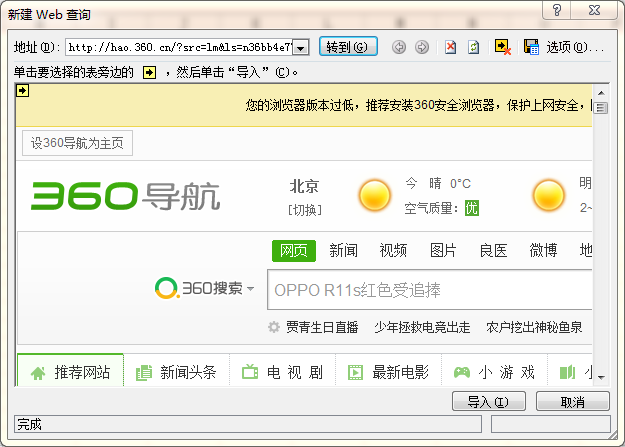Viewport: 625px width, 447px height.
Task: Click the gamepad icon beside 小游戏
Action: click(462, 373)
